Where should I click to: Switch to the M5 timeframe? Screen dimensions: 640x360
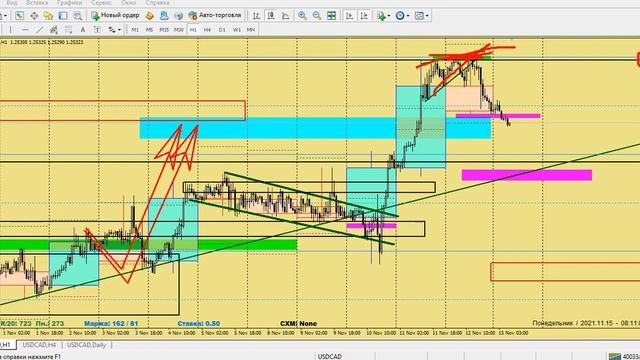(x=149, y=30)
